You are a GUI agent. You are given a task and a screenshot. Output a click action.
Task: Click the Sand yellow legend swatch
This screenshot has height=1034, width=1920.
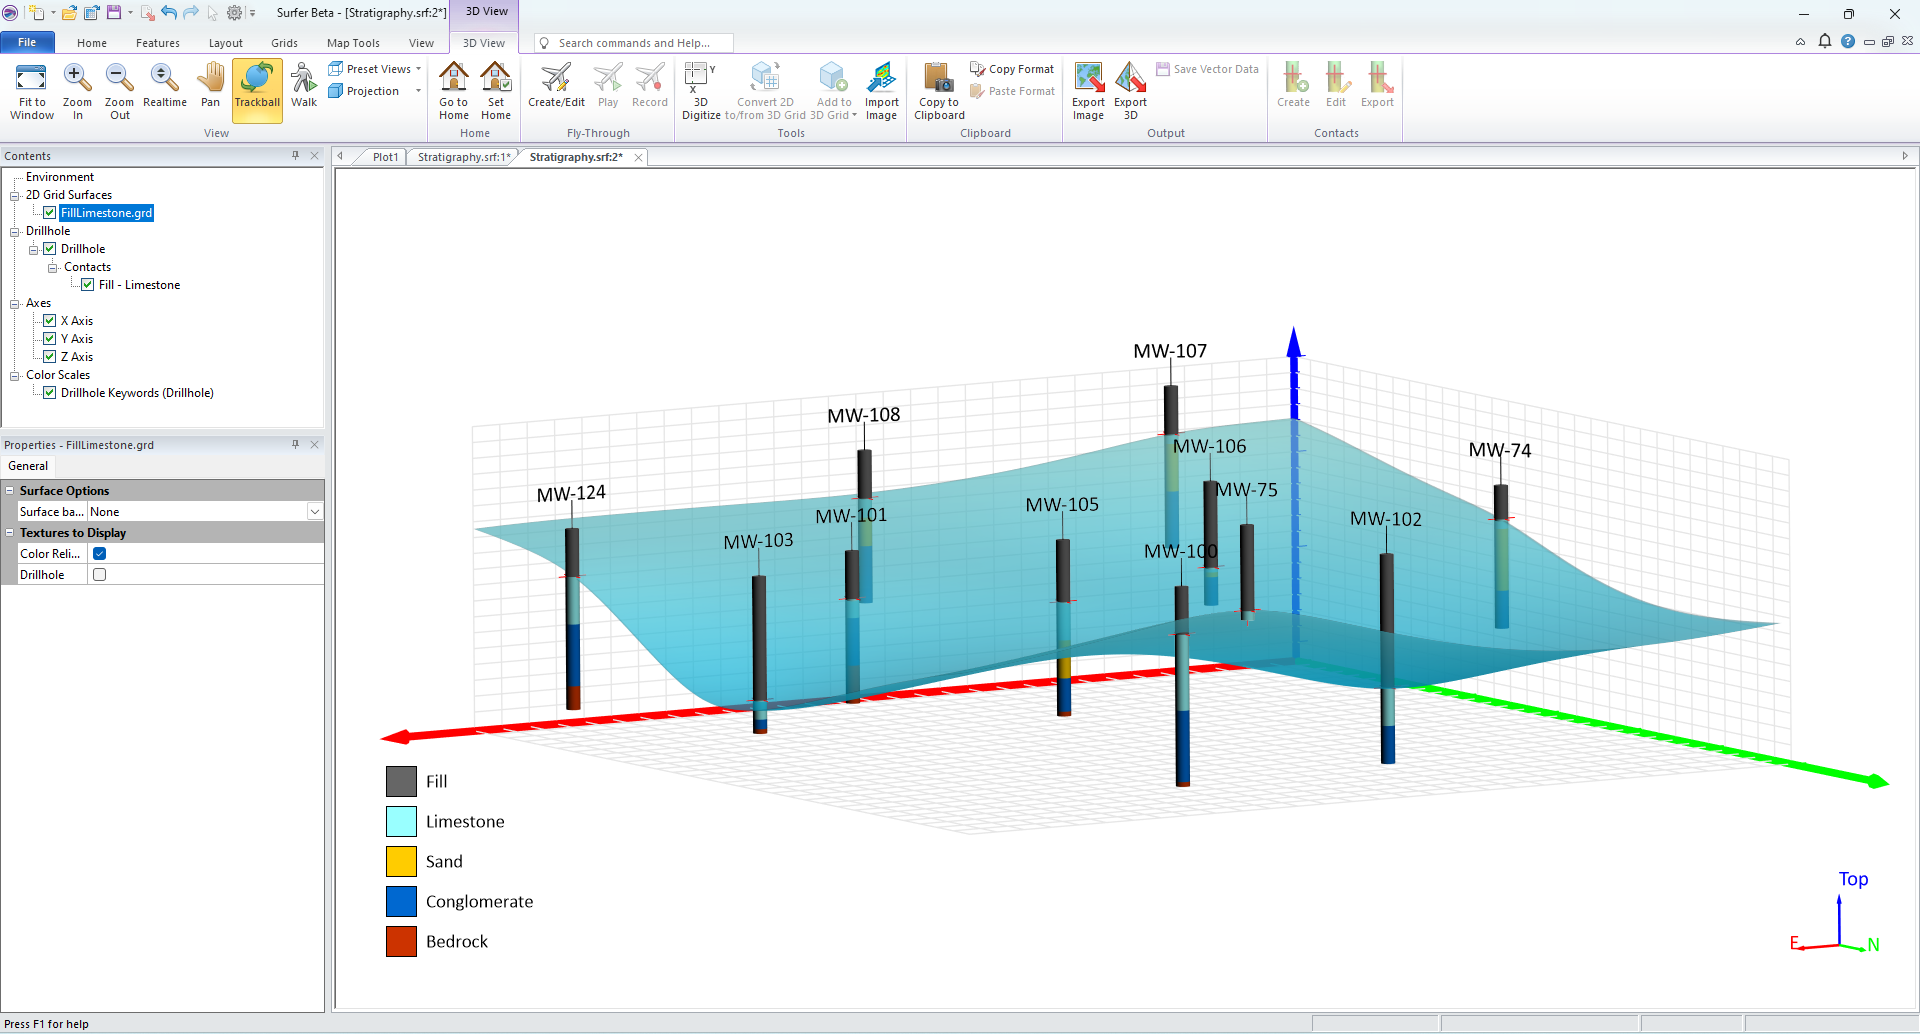coord(401,861)
